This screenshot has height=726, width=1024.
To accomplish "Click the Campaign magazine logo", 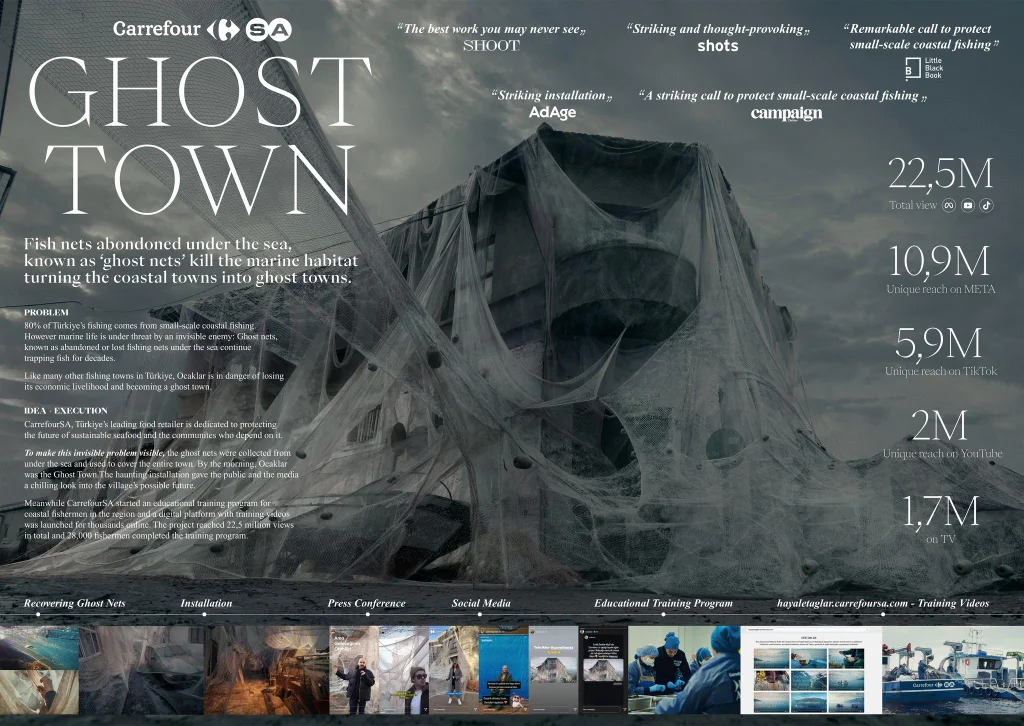I will click(x=786, y=114).
